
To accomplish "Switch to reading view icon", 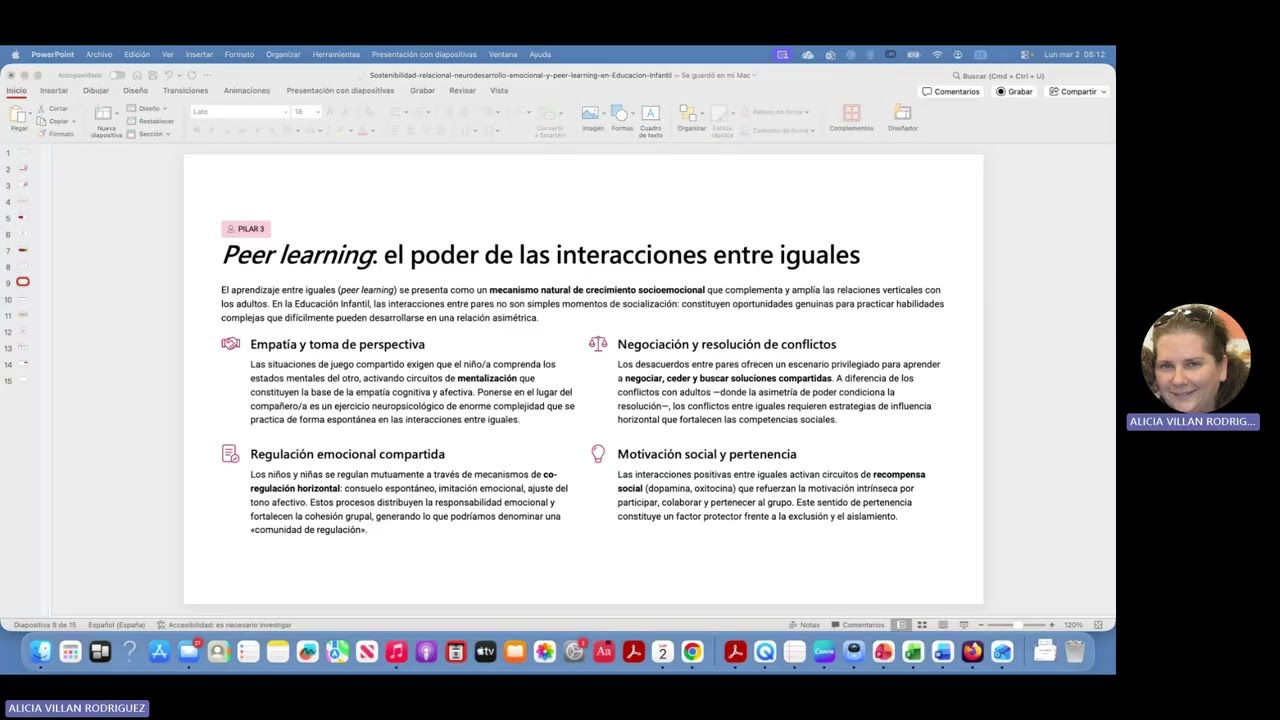I will click(942, 625).
